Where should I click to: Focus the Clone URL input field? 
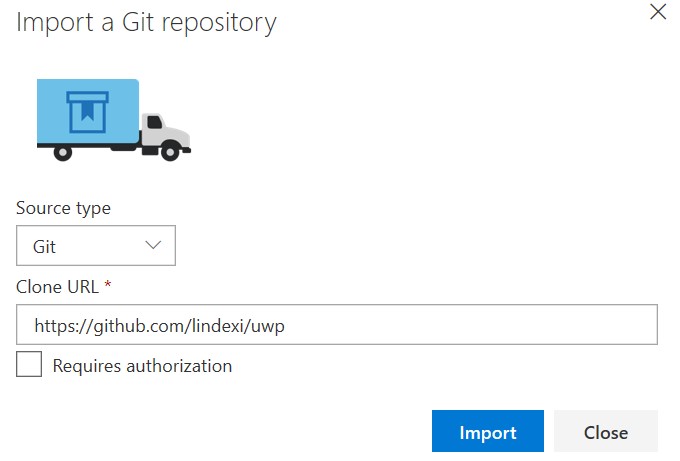337,324
